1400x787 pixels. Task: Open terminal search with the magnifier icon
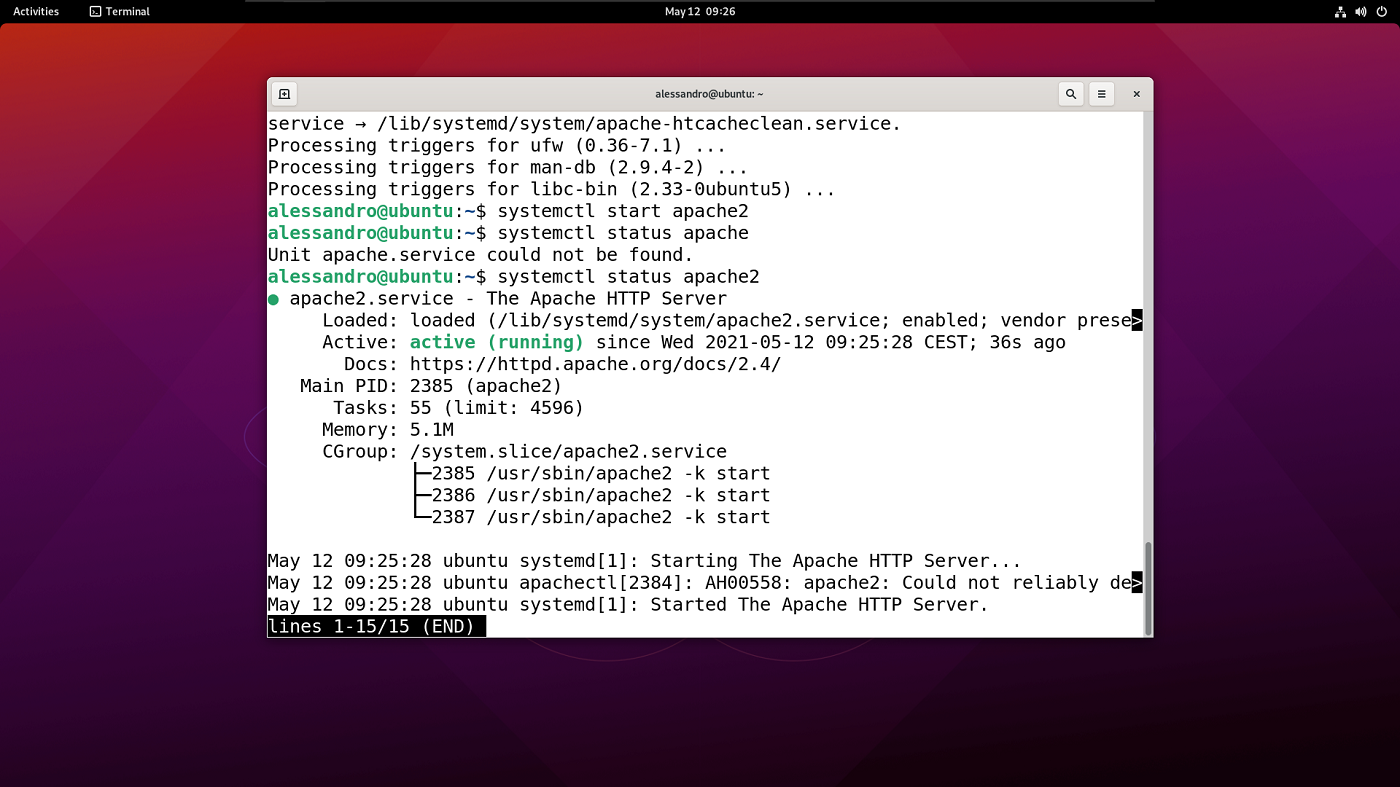[x=1070, y=93]
